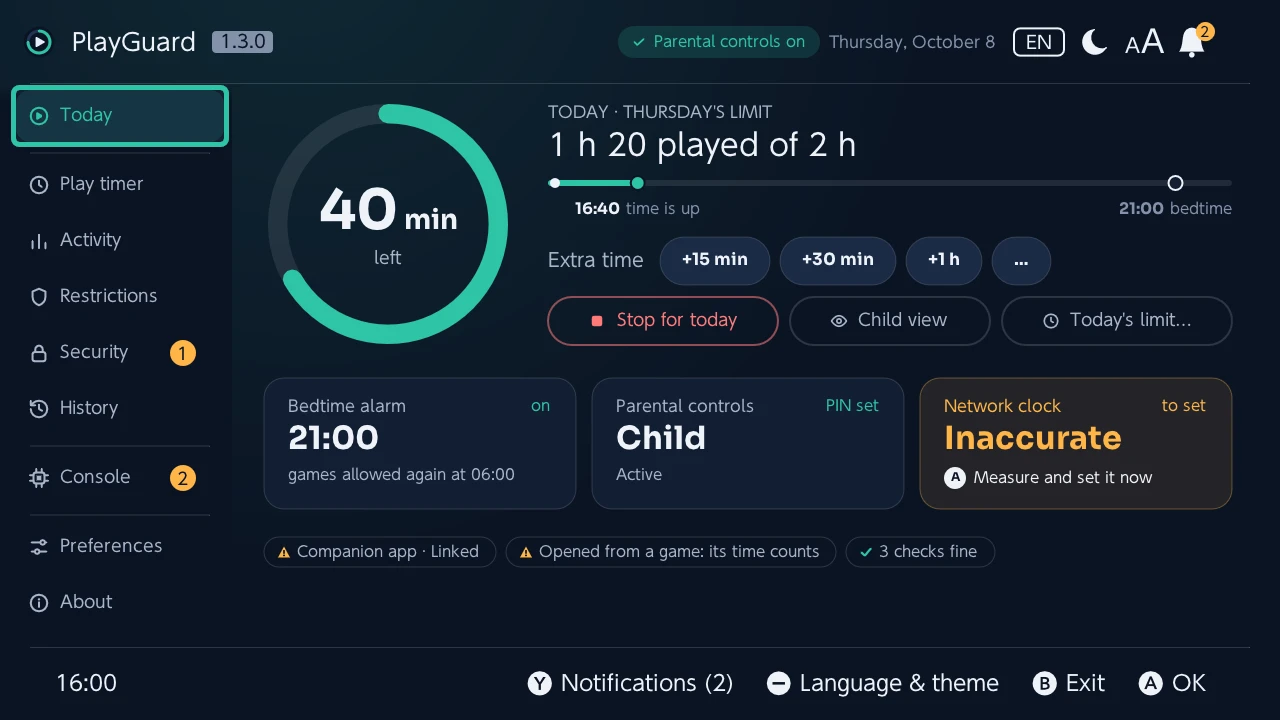The height and width of the screenshot is (720, 1280).
Task: Click the Parental controls on badge
Action: (x=719, y=42)
